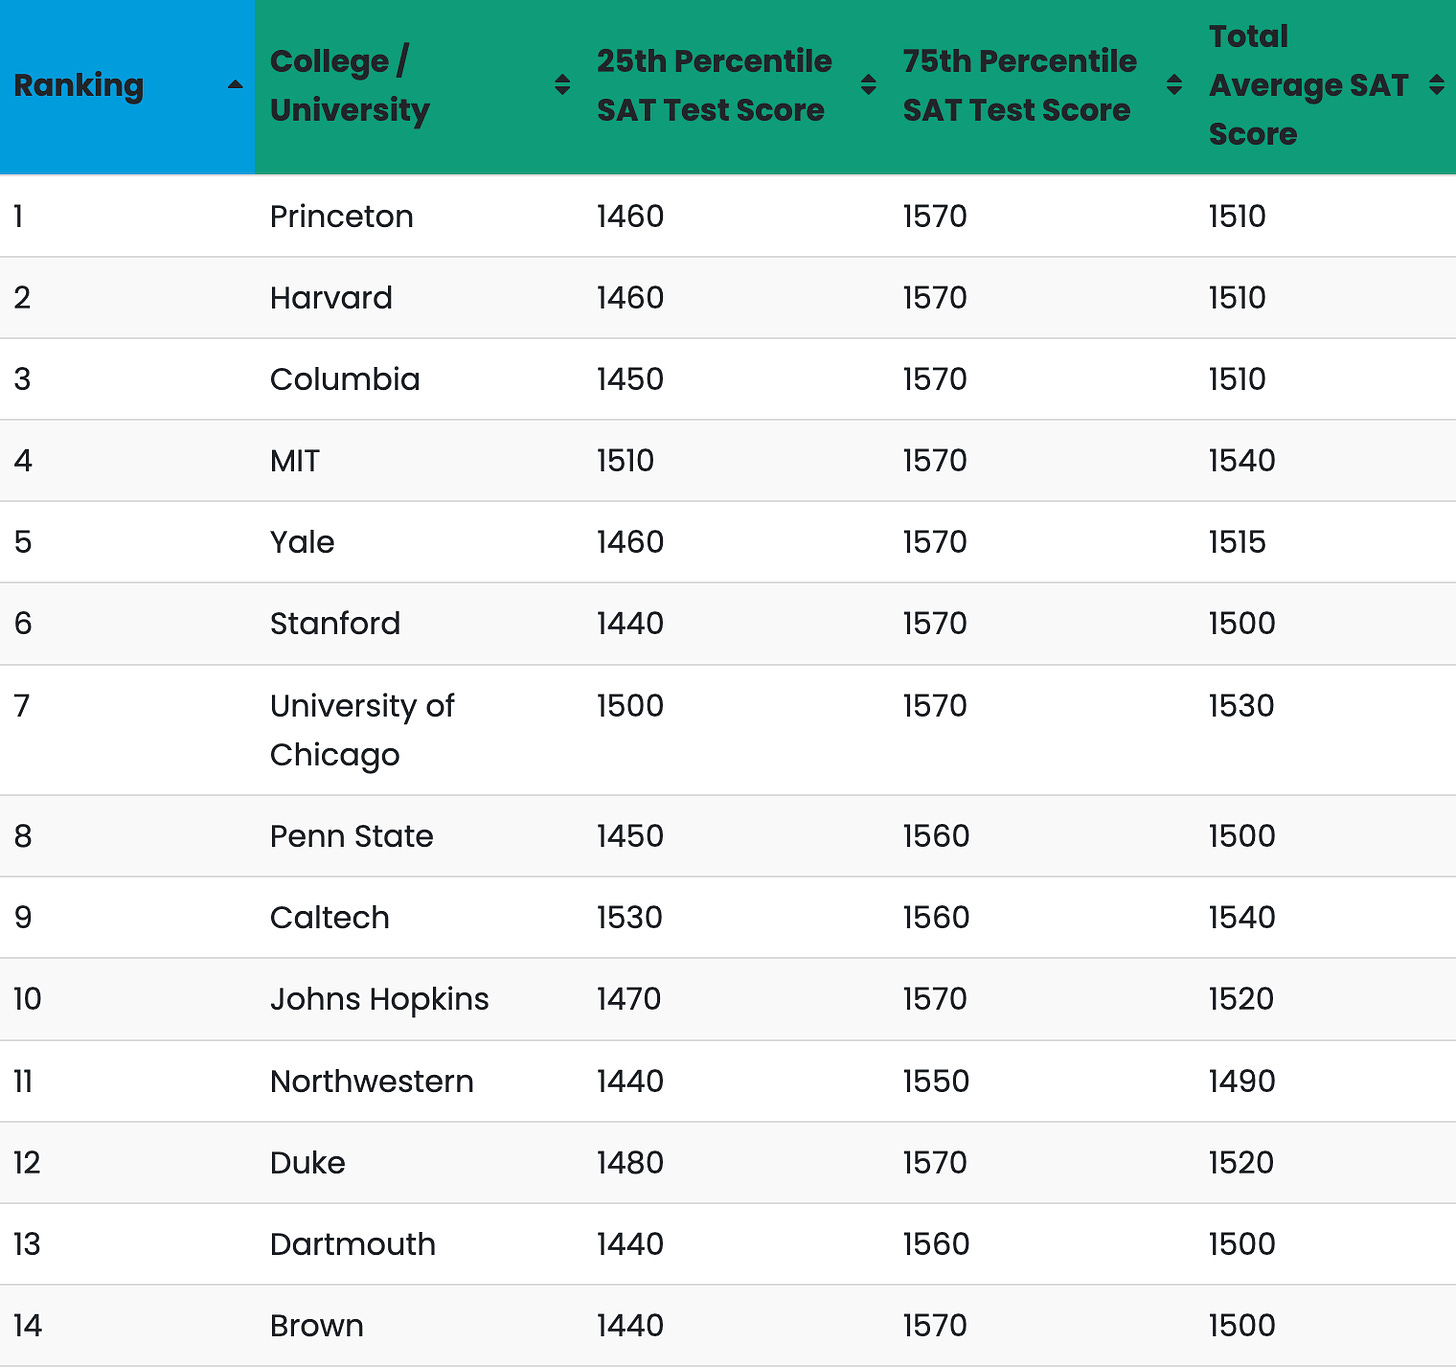
Task: Click Caltech's 1530 25th percentile score
Action: [630, 918]
